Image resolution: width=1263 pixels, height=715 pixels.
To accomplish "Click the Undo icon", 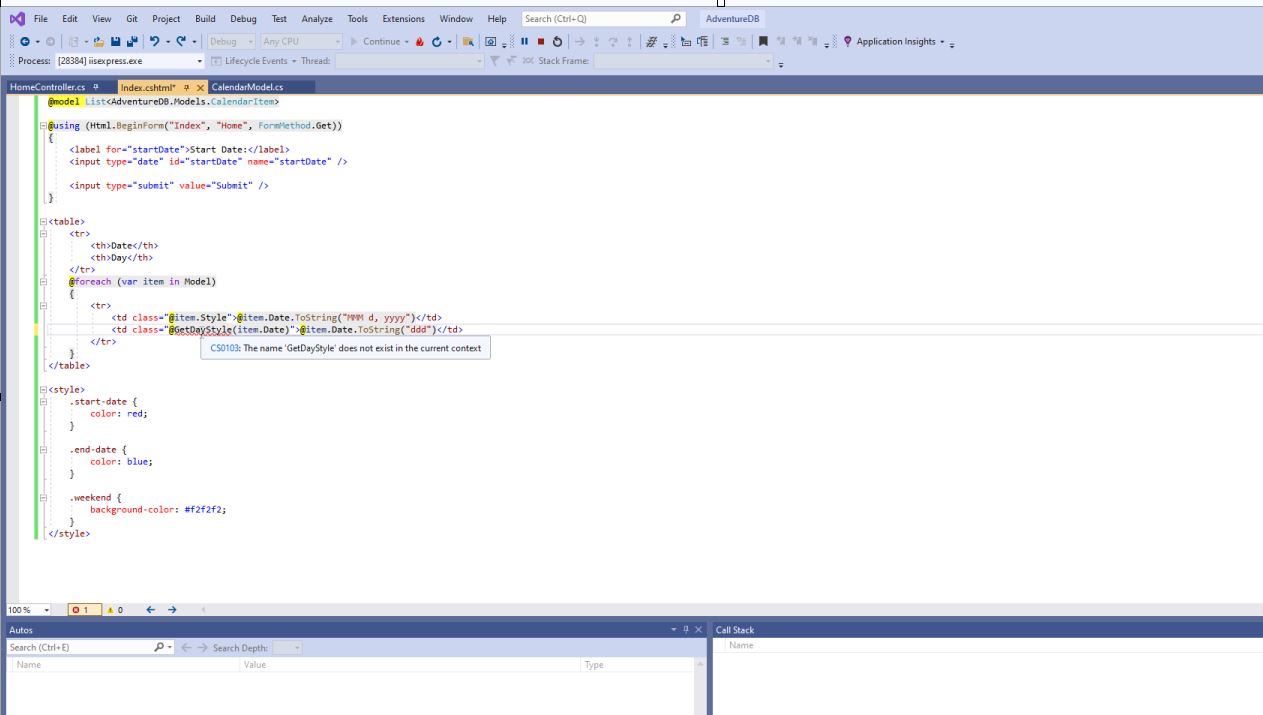I will tap(155, 43).
